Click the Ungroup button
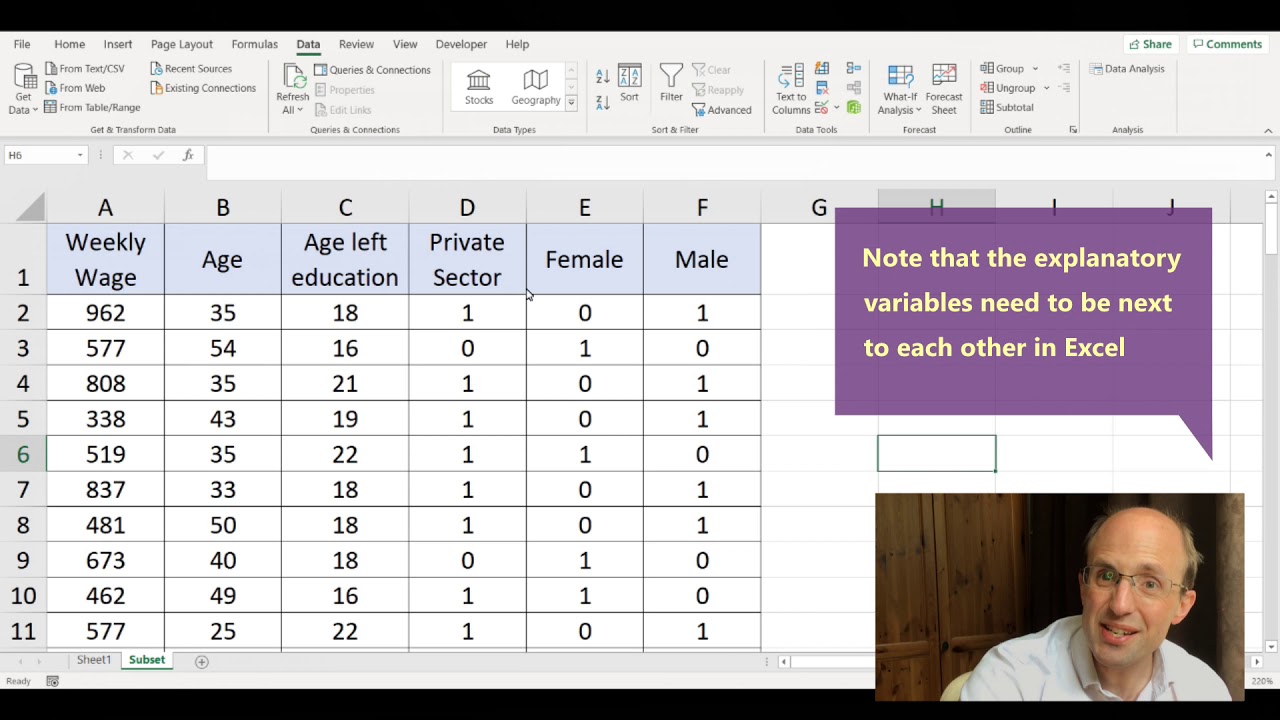The height and width of the screenshot is (720, 1280). pos(1008,88)
